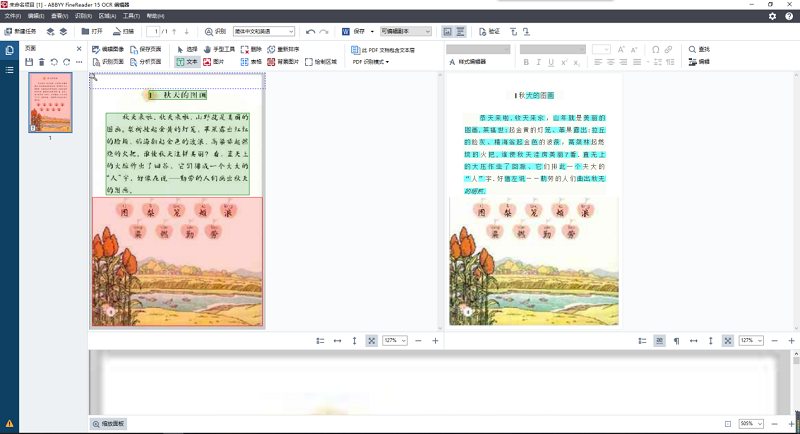Viewport: 800px width, 434px height.
Task: Go to previous page with up arrow
Action: pos(174,32)
